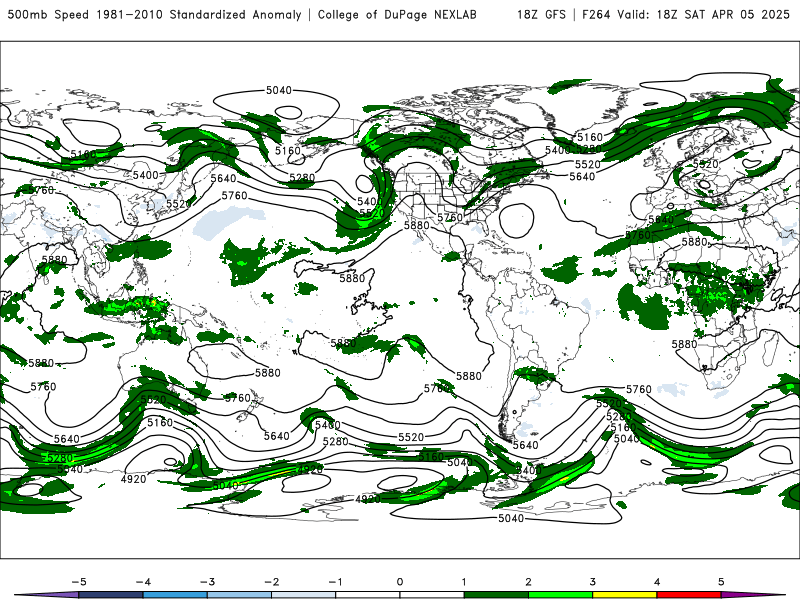Viewport: 800px width, 600px height.
Task: Click the "18Z GFS" model run label
Action: tap(541, 14)
